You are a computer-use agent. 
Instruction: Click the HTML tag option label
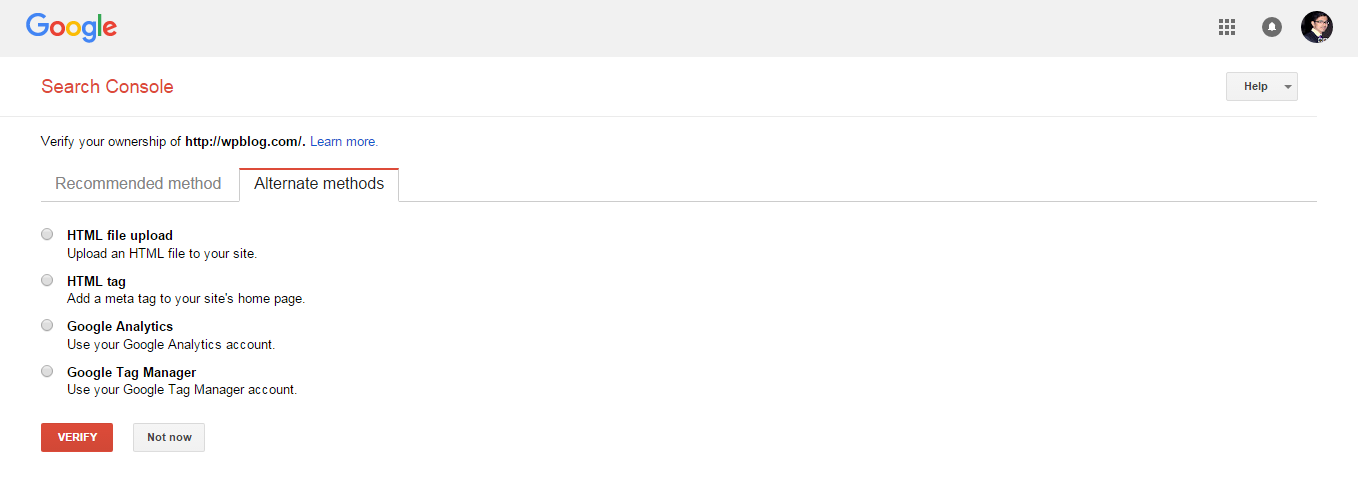click(x=96, y=282)
